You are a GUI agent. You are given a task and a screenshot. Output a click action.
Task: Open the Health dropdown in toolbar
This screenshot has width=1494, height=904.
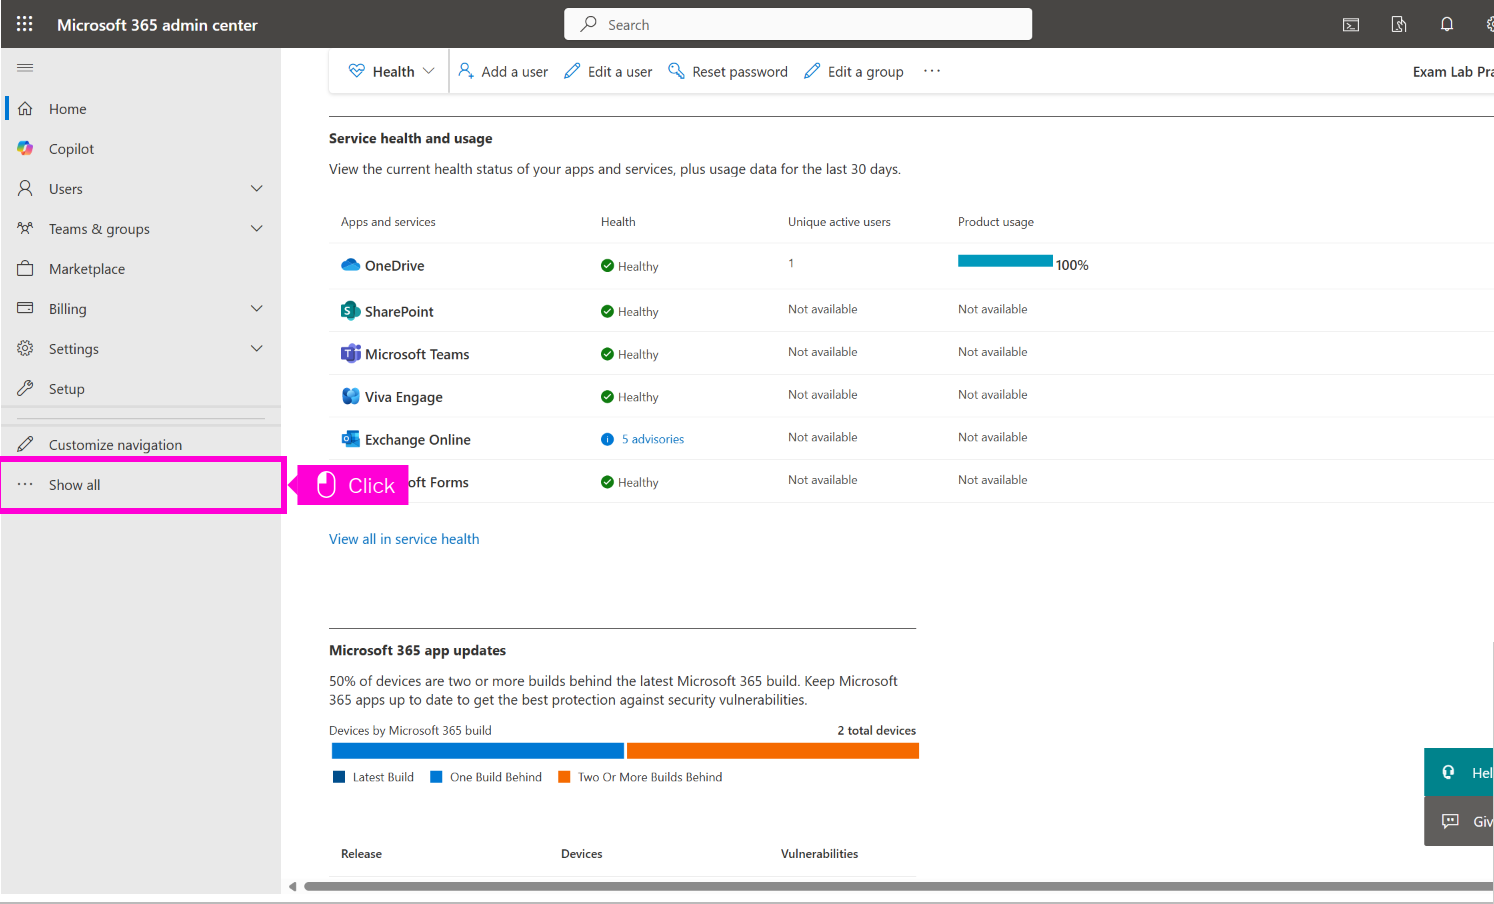pyautogui.click(x=392, y=72)
